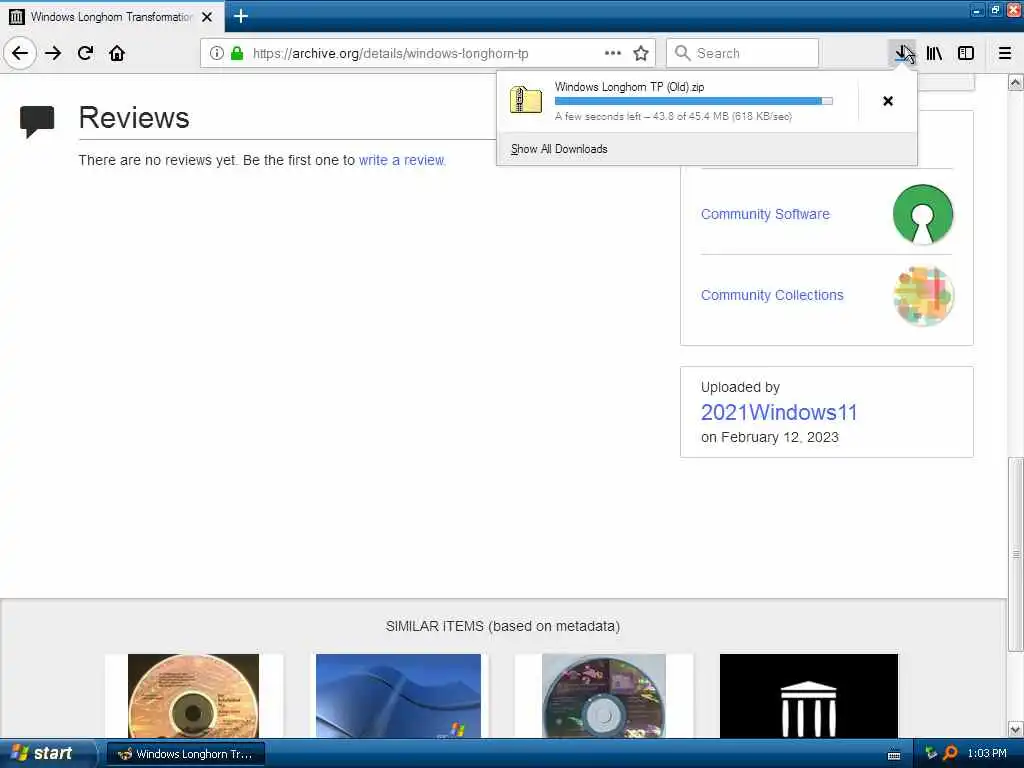This screenshot has height=768, width=1024.
Task: Open the Community Software link
Action: [765, 214]
